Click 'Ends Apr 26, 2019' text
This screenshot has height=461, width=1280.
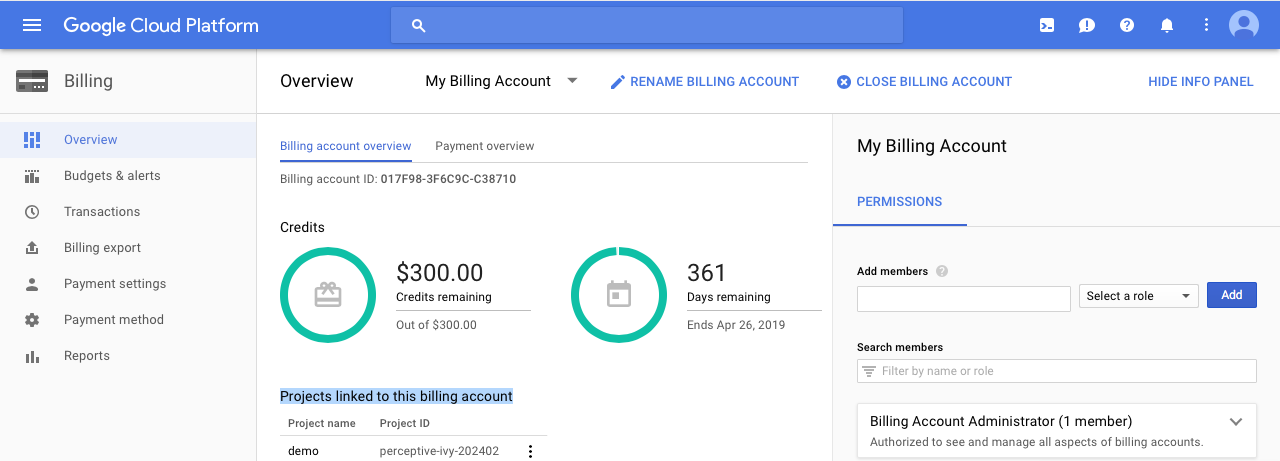[x=736, y=325]
